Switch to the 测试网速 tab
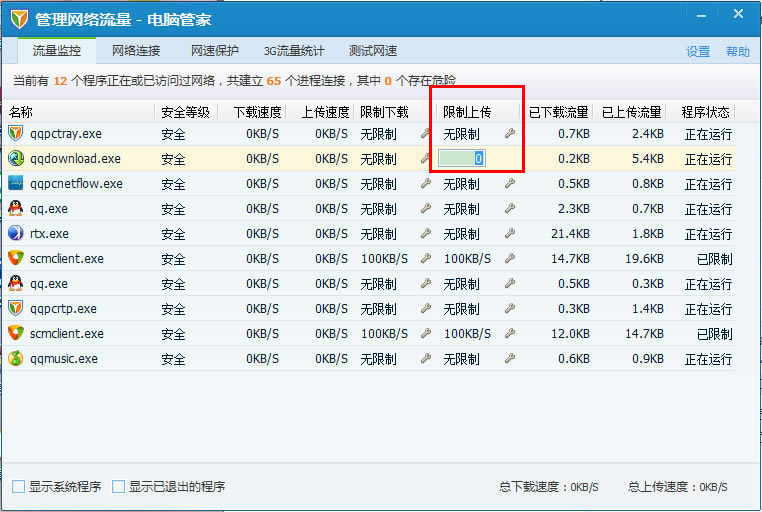 point(373,51)
